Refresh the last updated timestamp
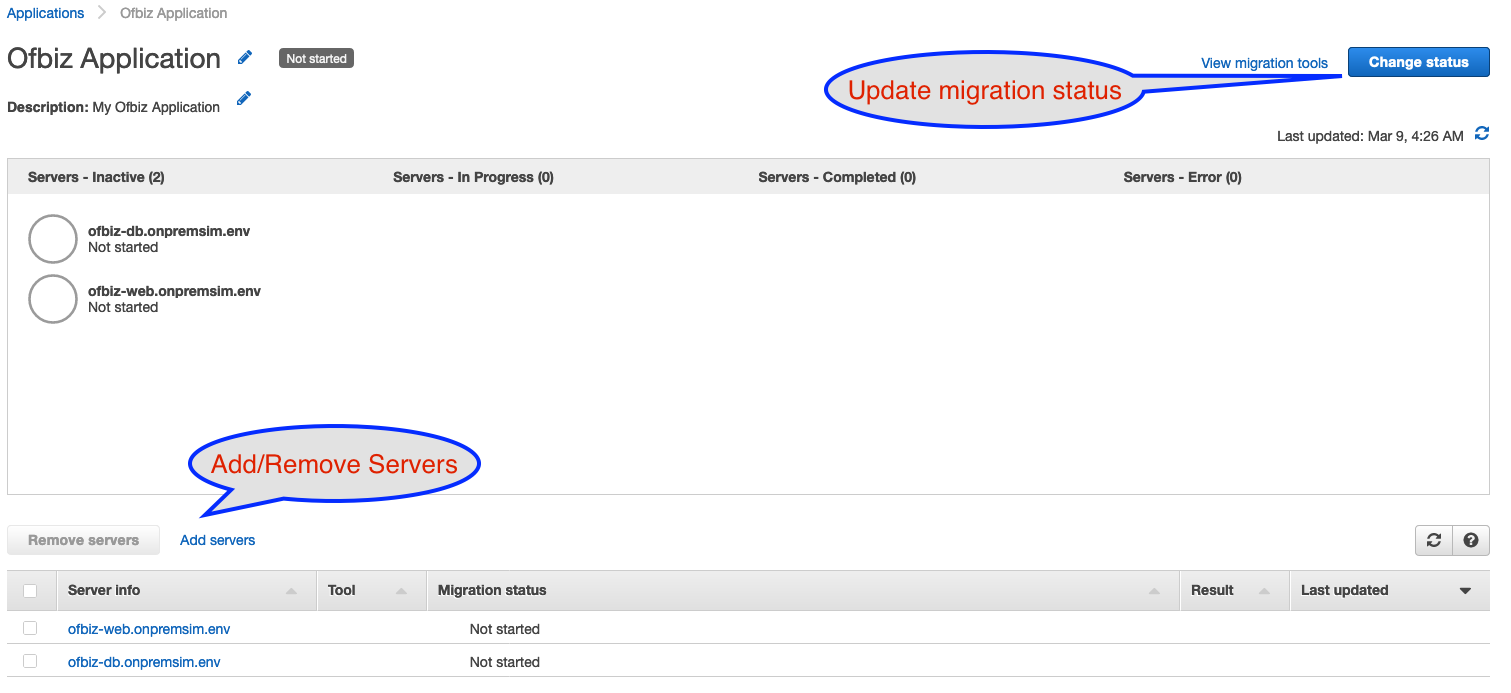Image resolution: width=1511 pixels, height=693 pixels. pyautogui.click(x=1482, y=133)
